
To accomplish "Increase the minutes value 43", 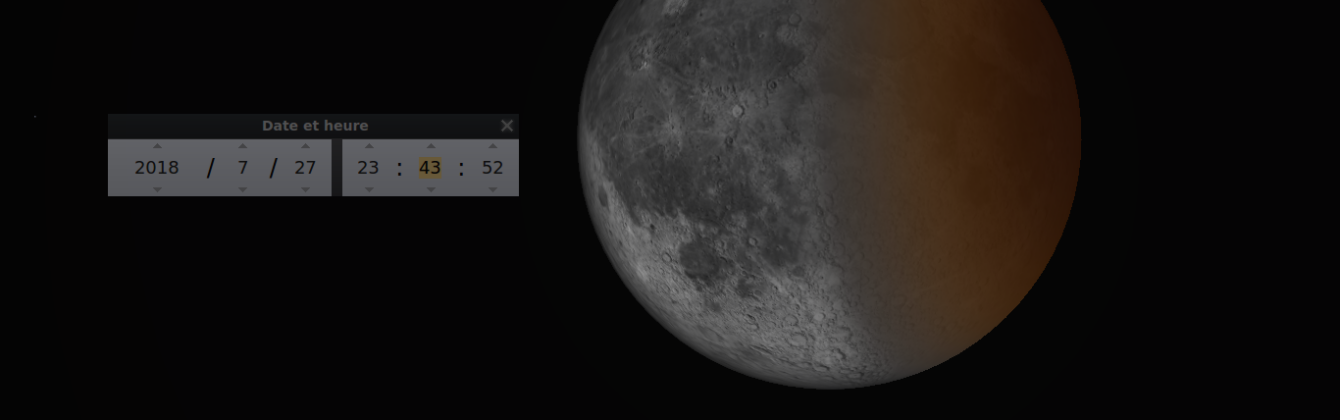I will pyautogui.click(x=430, y=146).
